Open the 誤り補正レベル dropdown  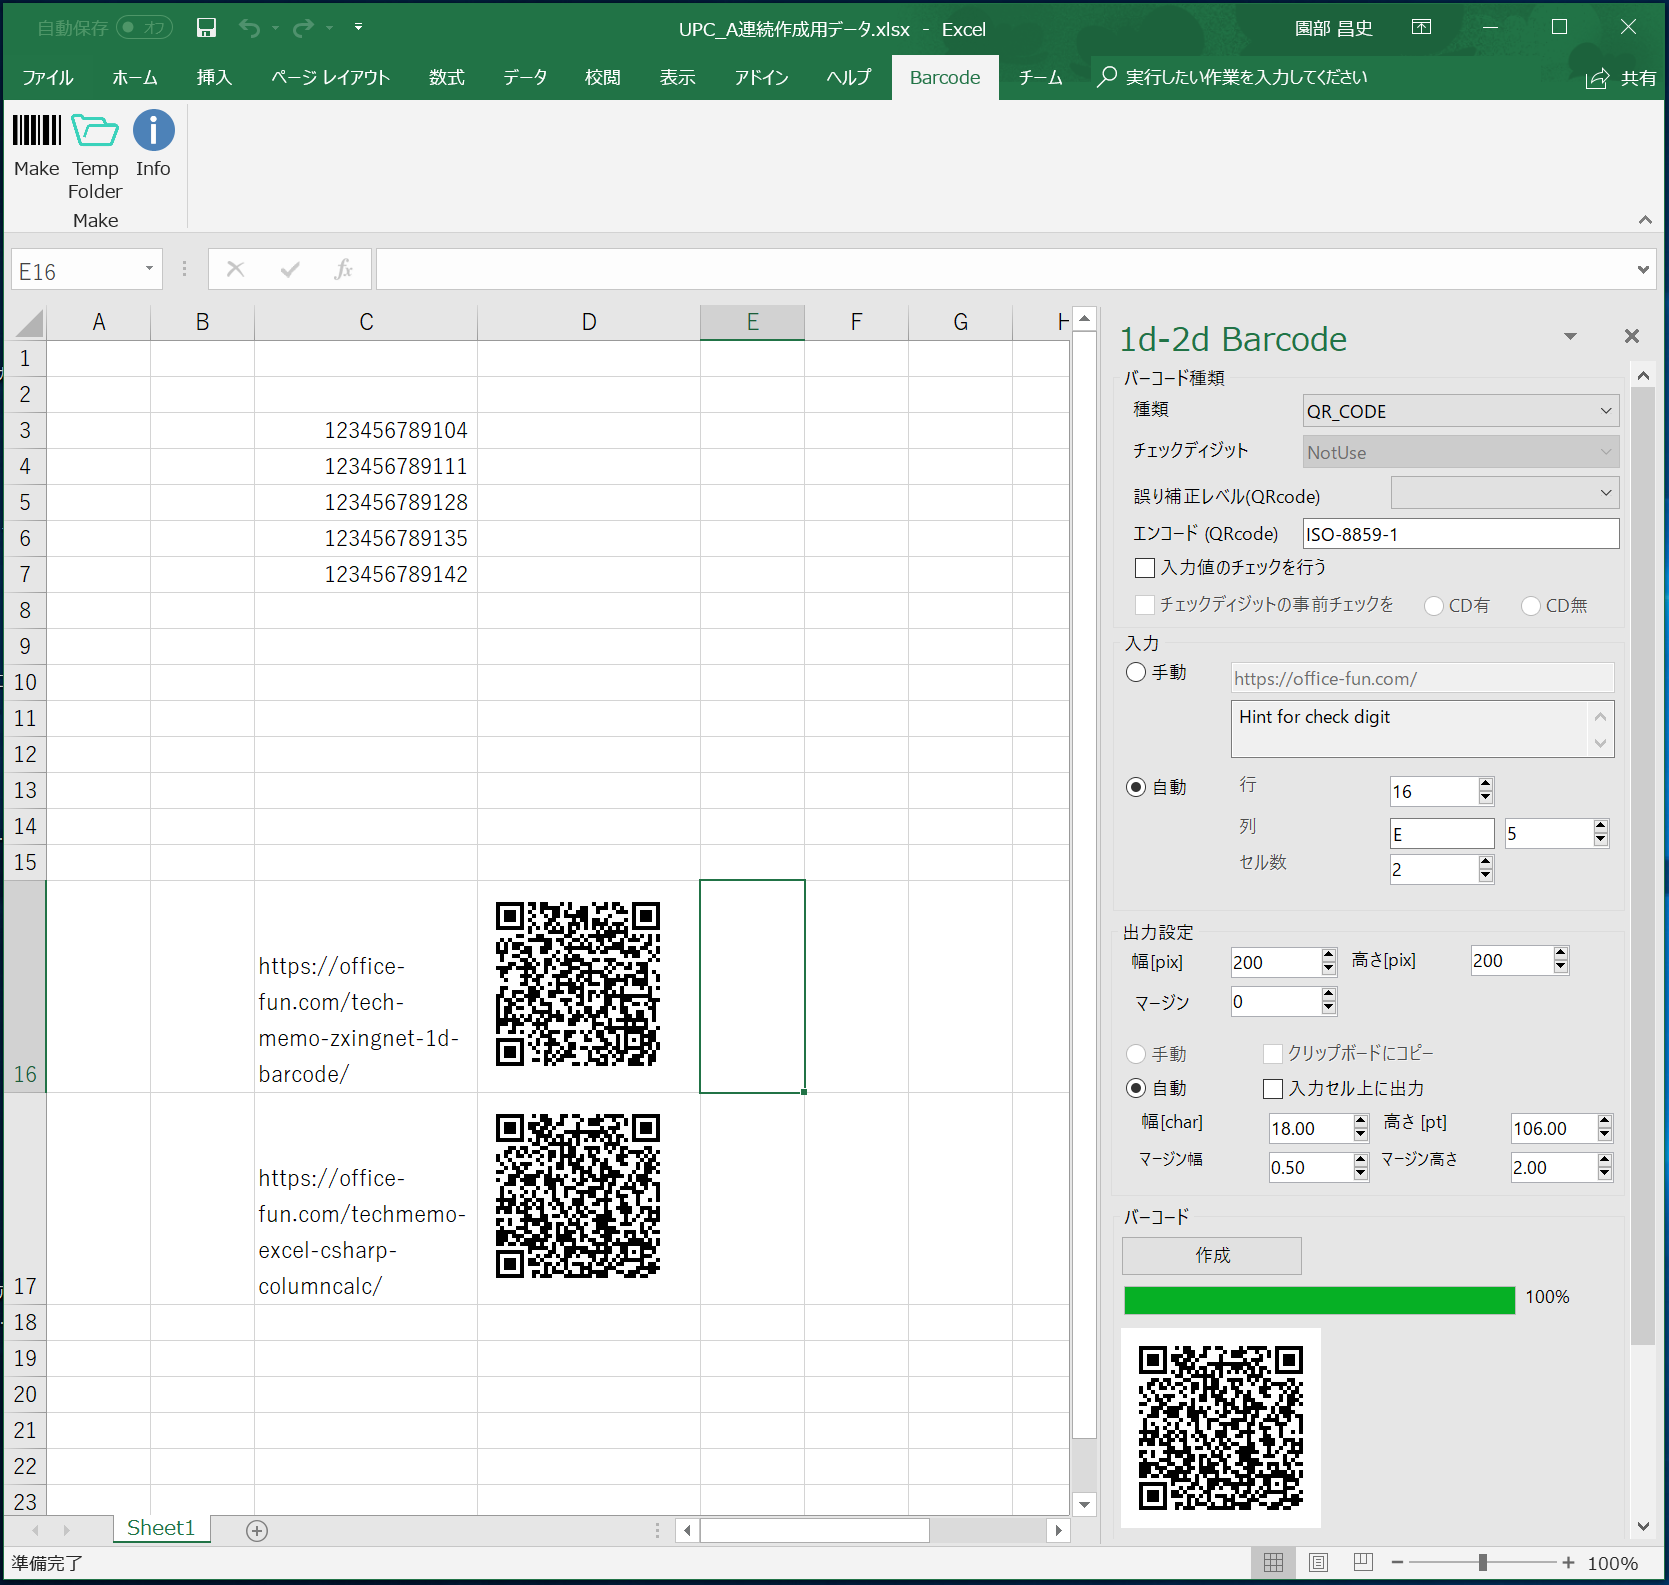(x=1505, y=493)
